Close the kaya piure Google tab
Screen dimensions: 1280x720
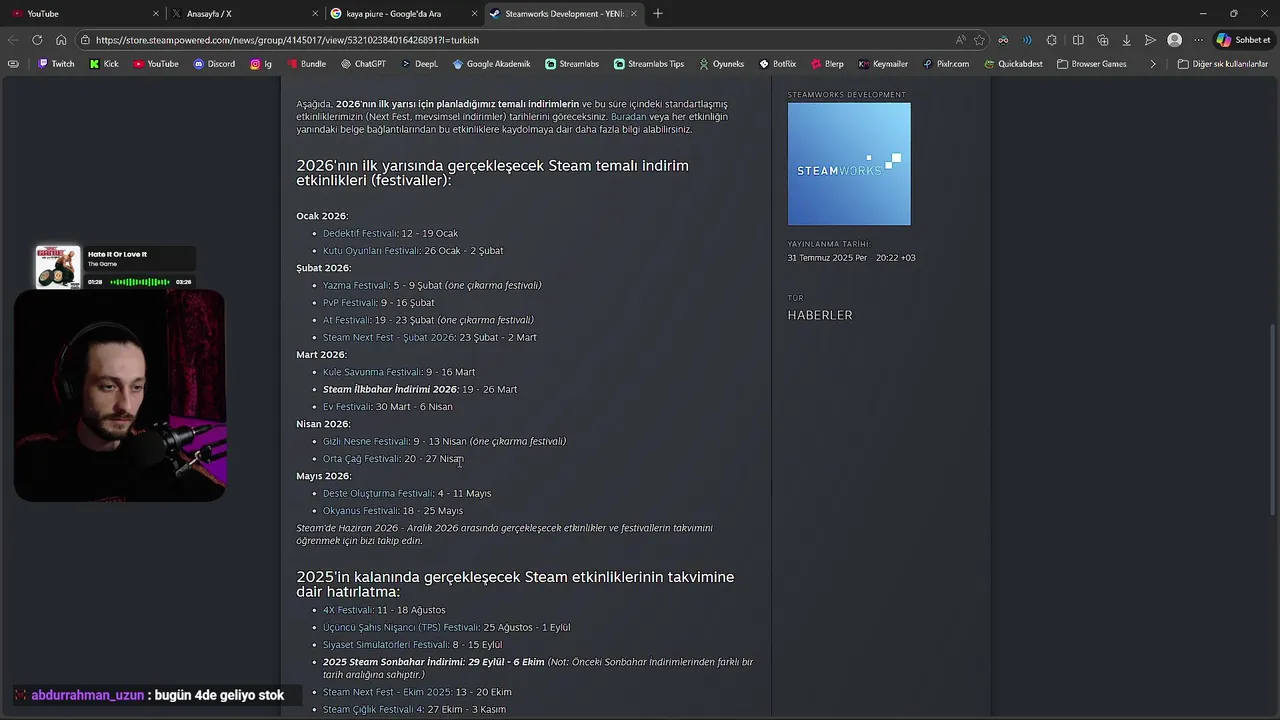click(x=474, y=14)
